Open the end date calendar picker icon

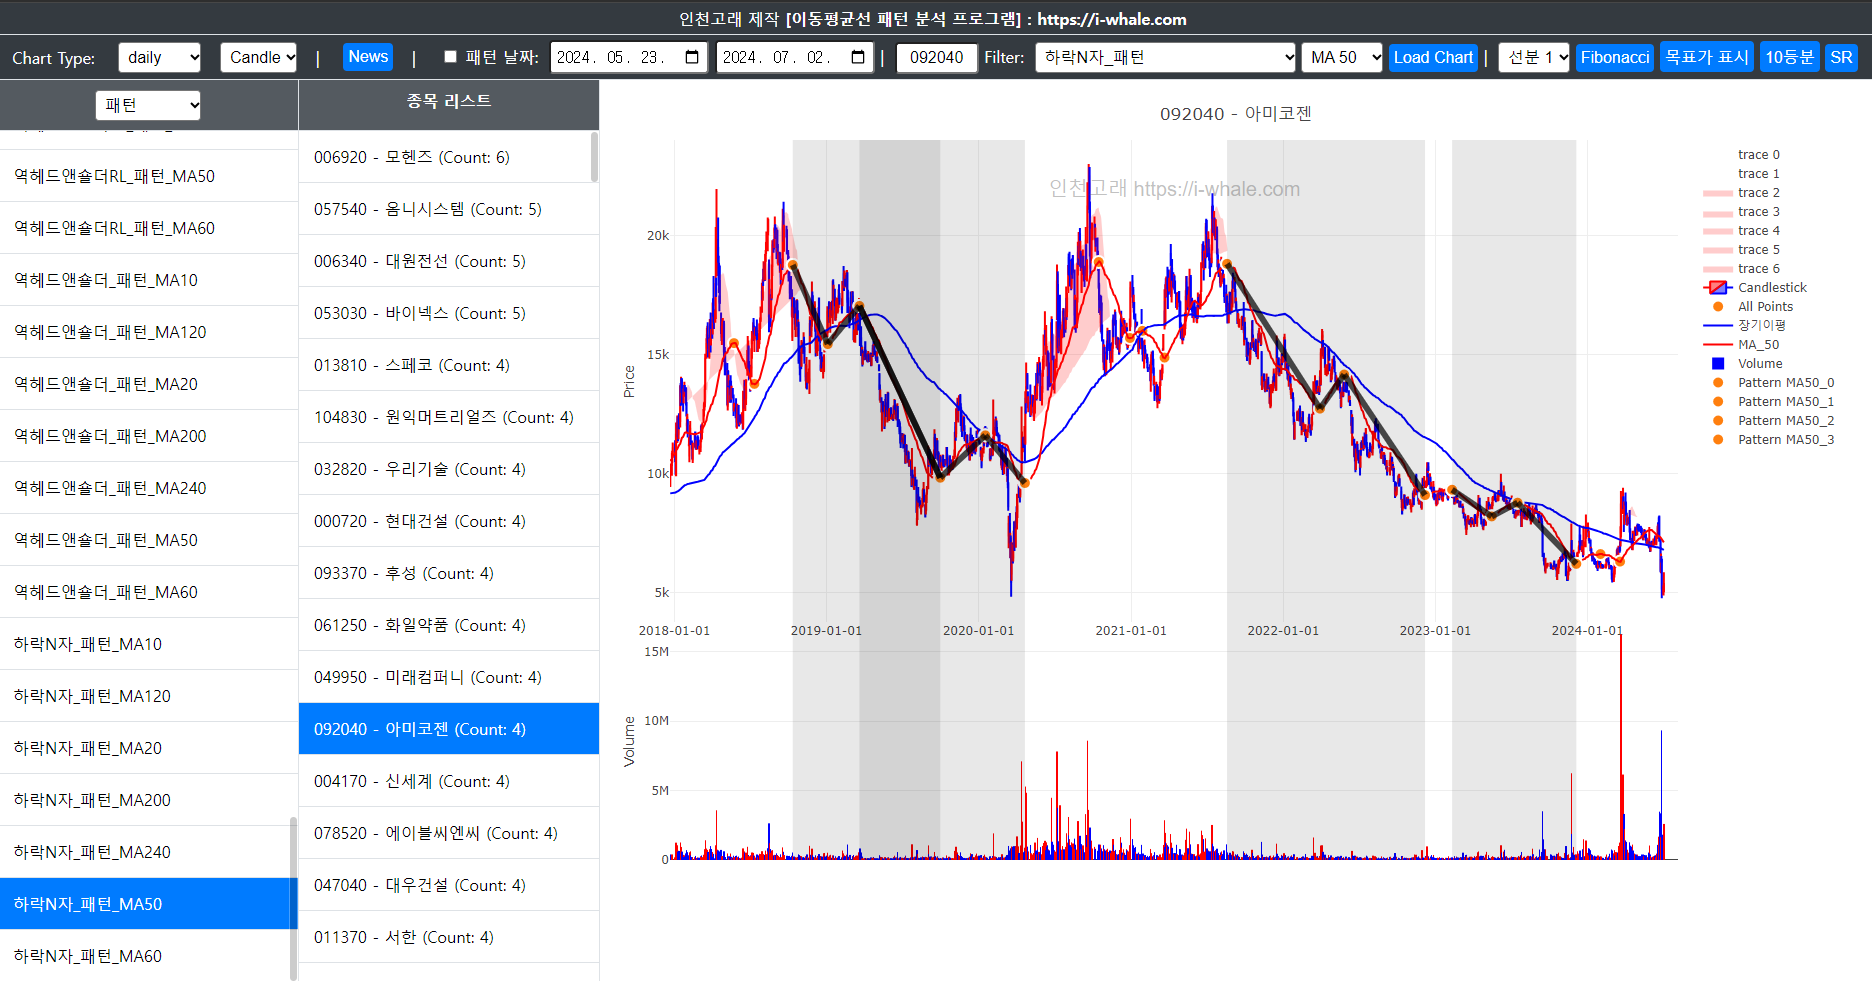tap(858, 57)
